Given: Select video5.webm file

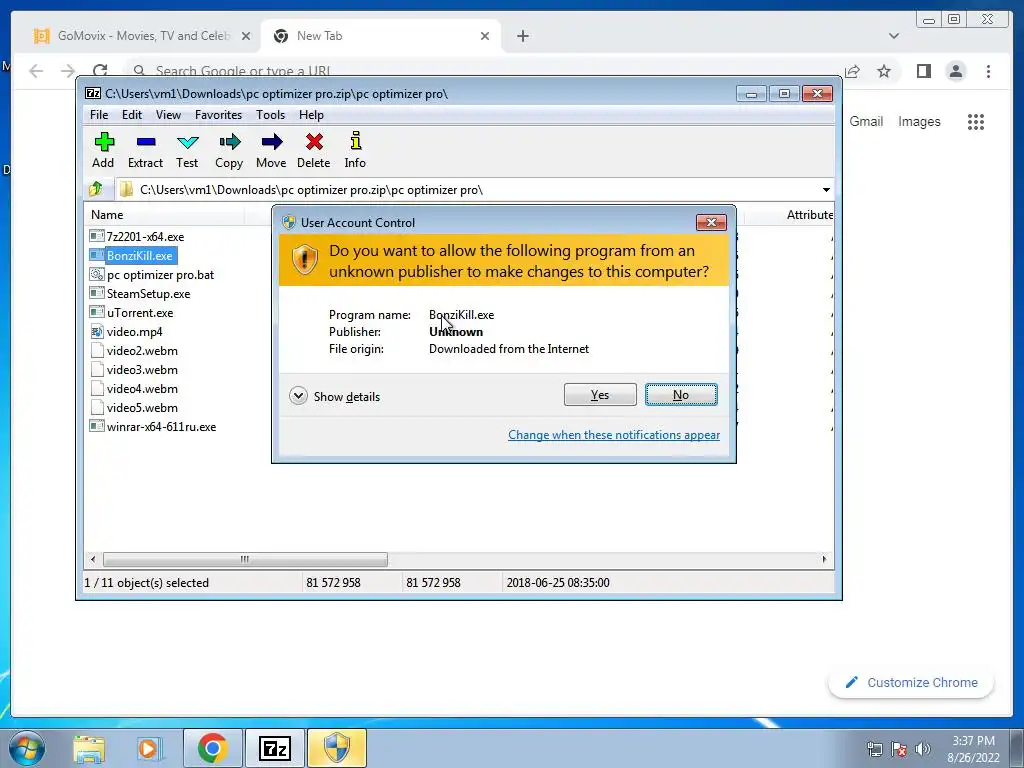Looking at the screenshot, I should (134, 408).
